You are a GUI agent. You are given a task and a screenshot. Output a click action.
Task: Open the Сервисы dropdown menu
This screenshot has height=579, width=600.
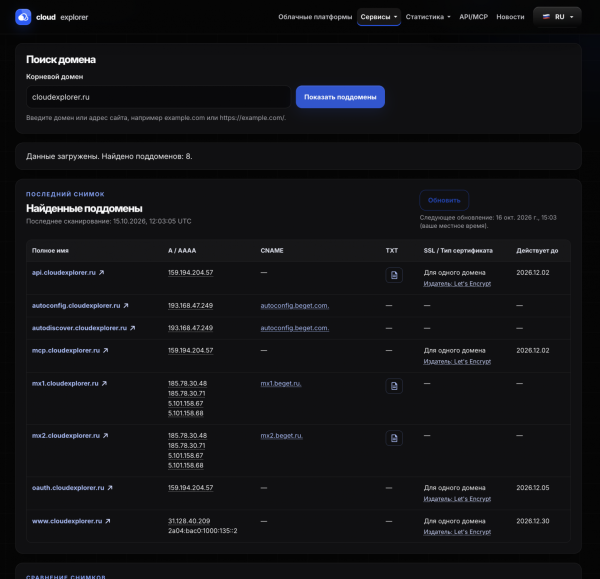pos(378,17)
